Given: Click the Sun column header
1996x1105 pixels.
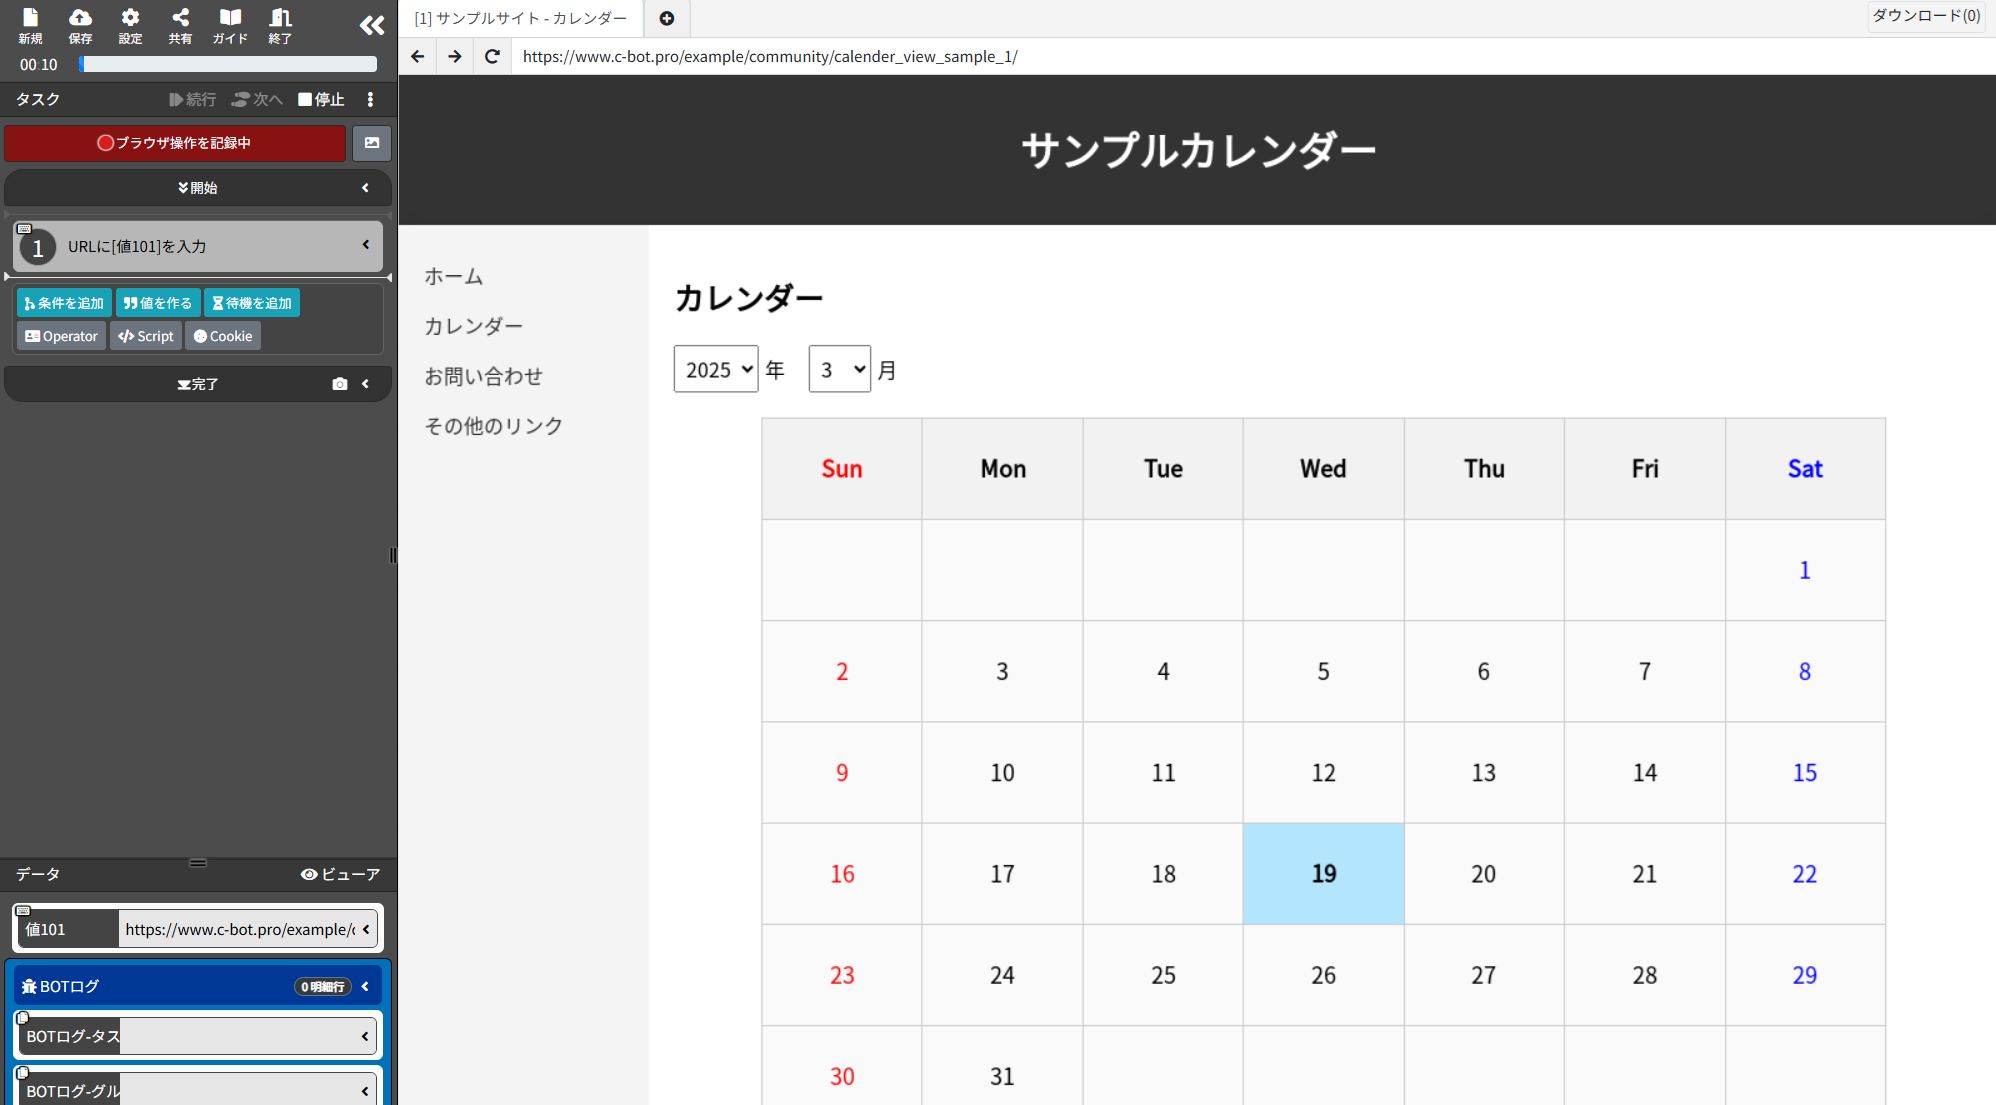Looking at the screenshot, I should [x=842, y=469].
